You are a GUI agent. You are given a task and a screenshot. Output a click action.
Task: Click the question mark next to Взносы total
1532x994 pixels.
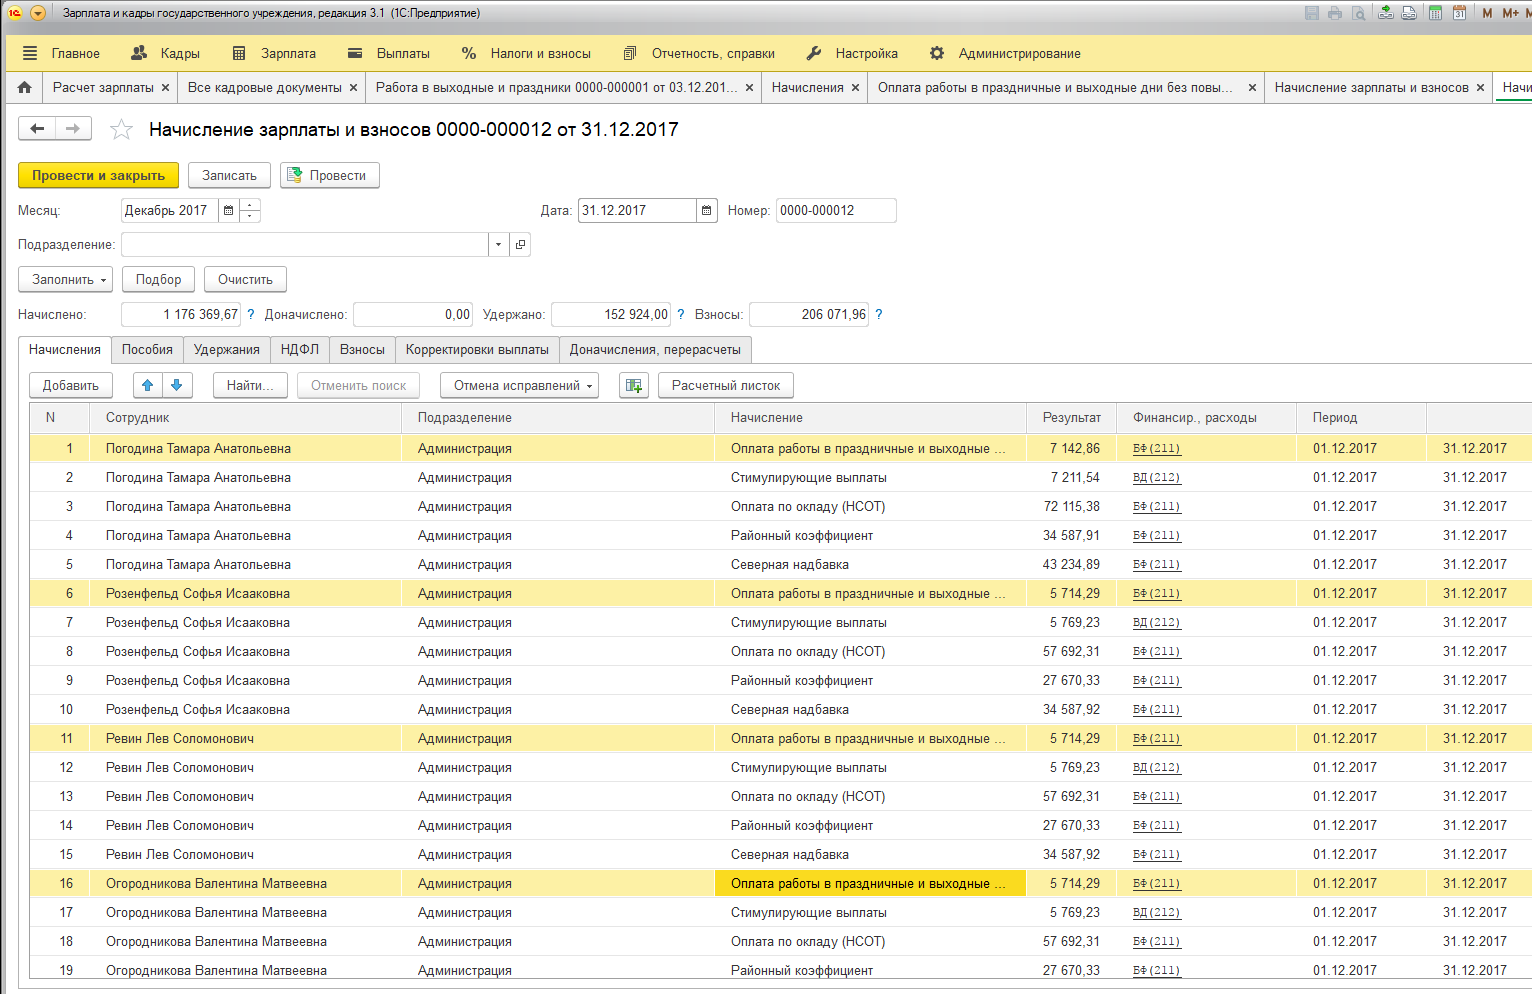[879, 314]
